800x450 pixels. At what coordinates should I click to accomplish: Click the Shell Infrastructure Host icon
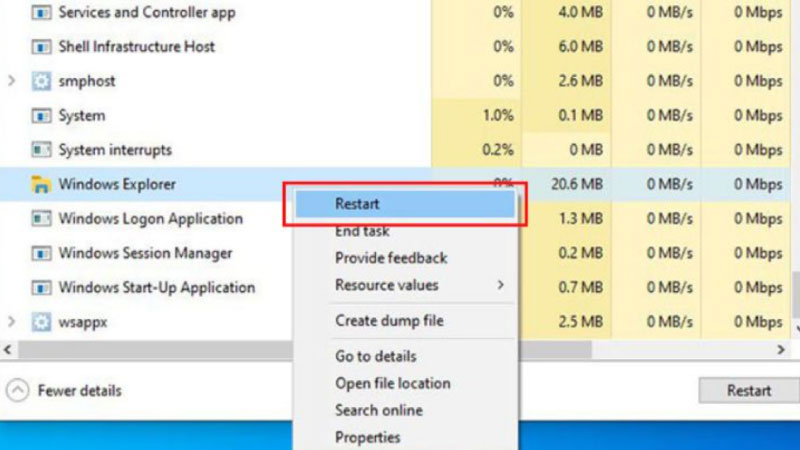click(41, 47)
